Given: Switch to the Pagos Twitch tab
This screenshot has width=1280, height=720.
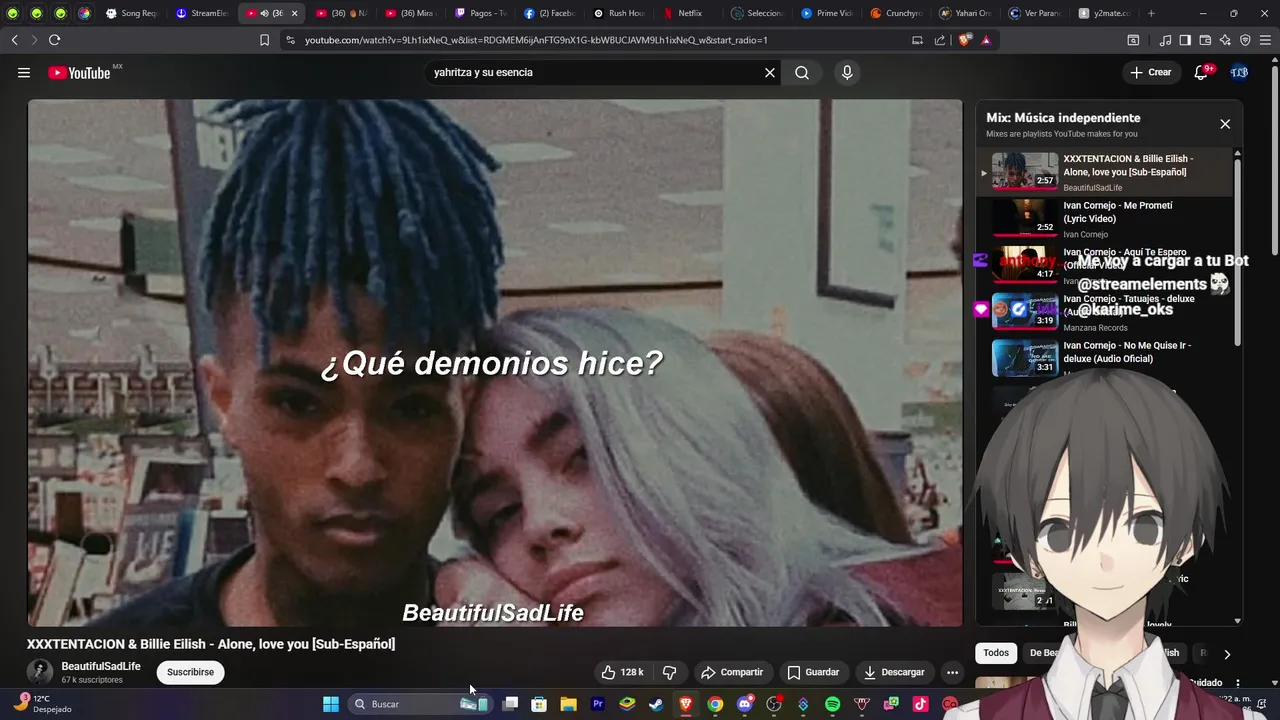Looking at the screenshot, I should (481, 13).
